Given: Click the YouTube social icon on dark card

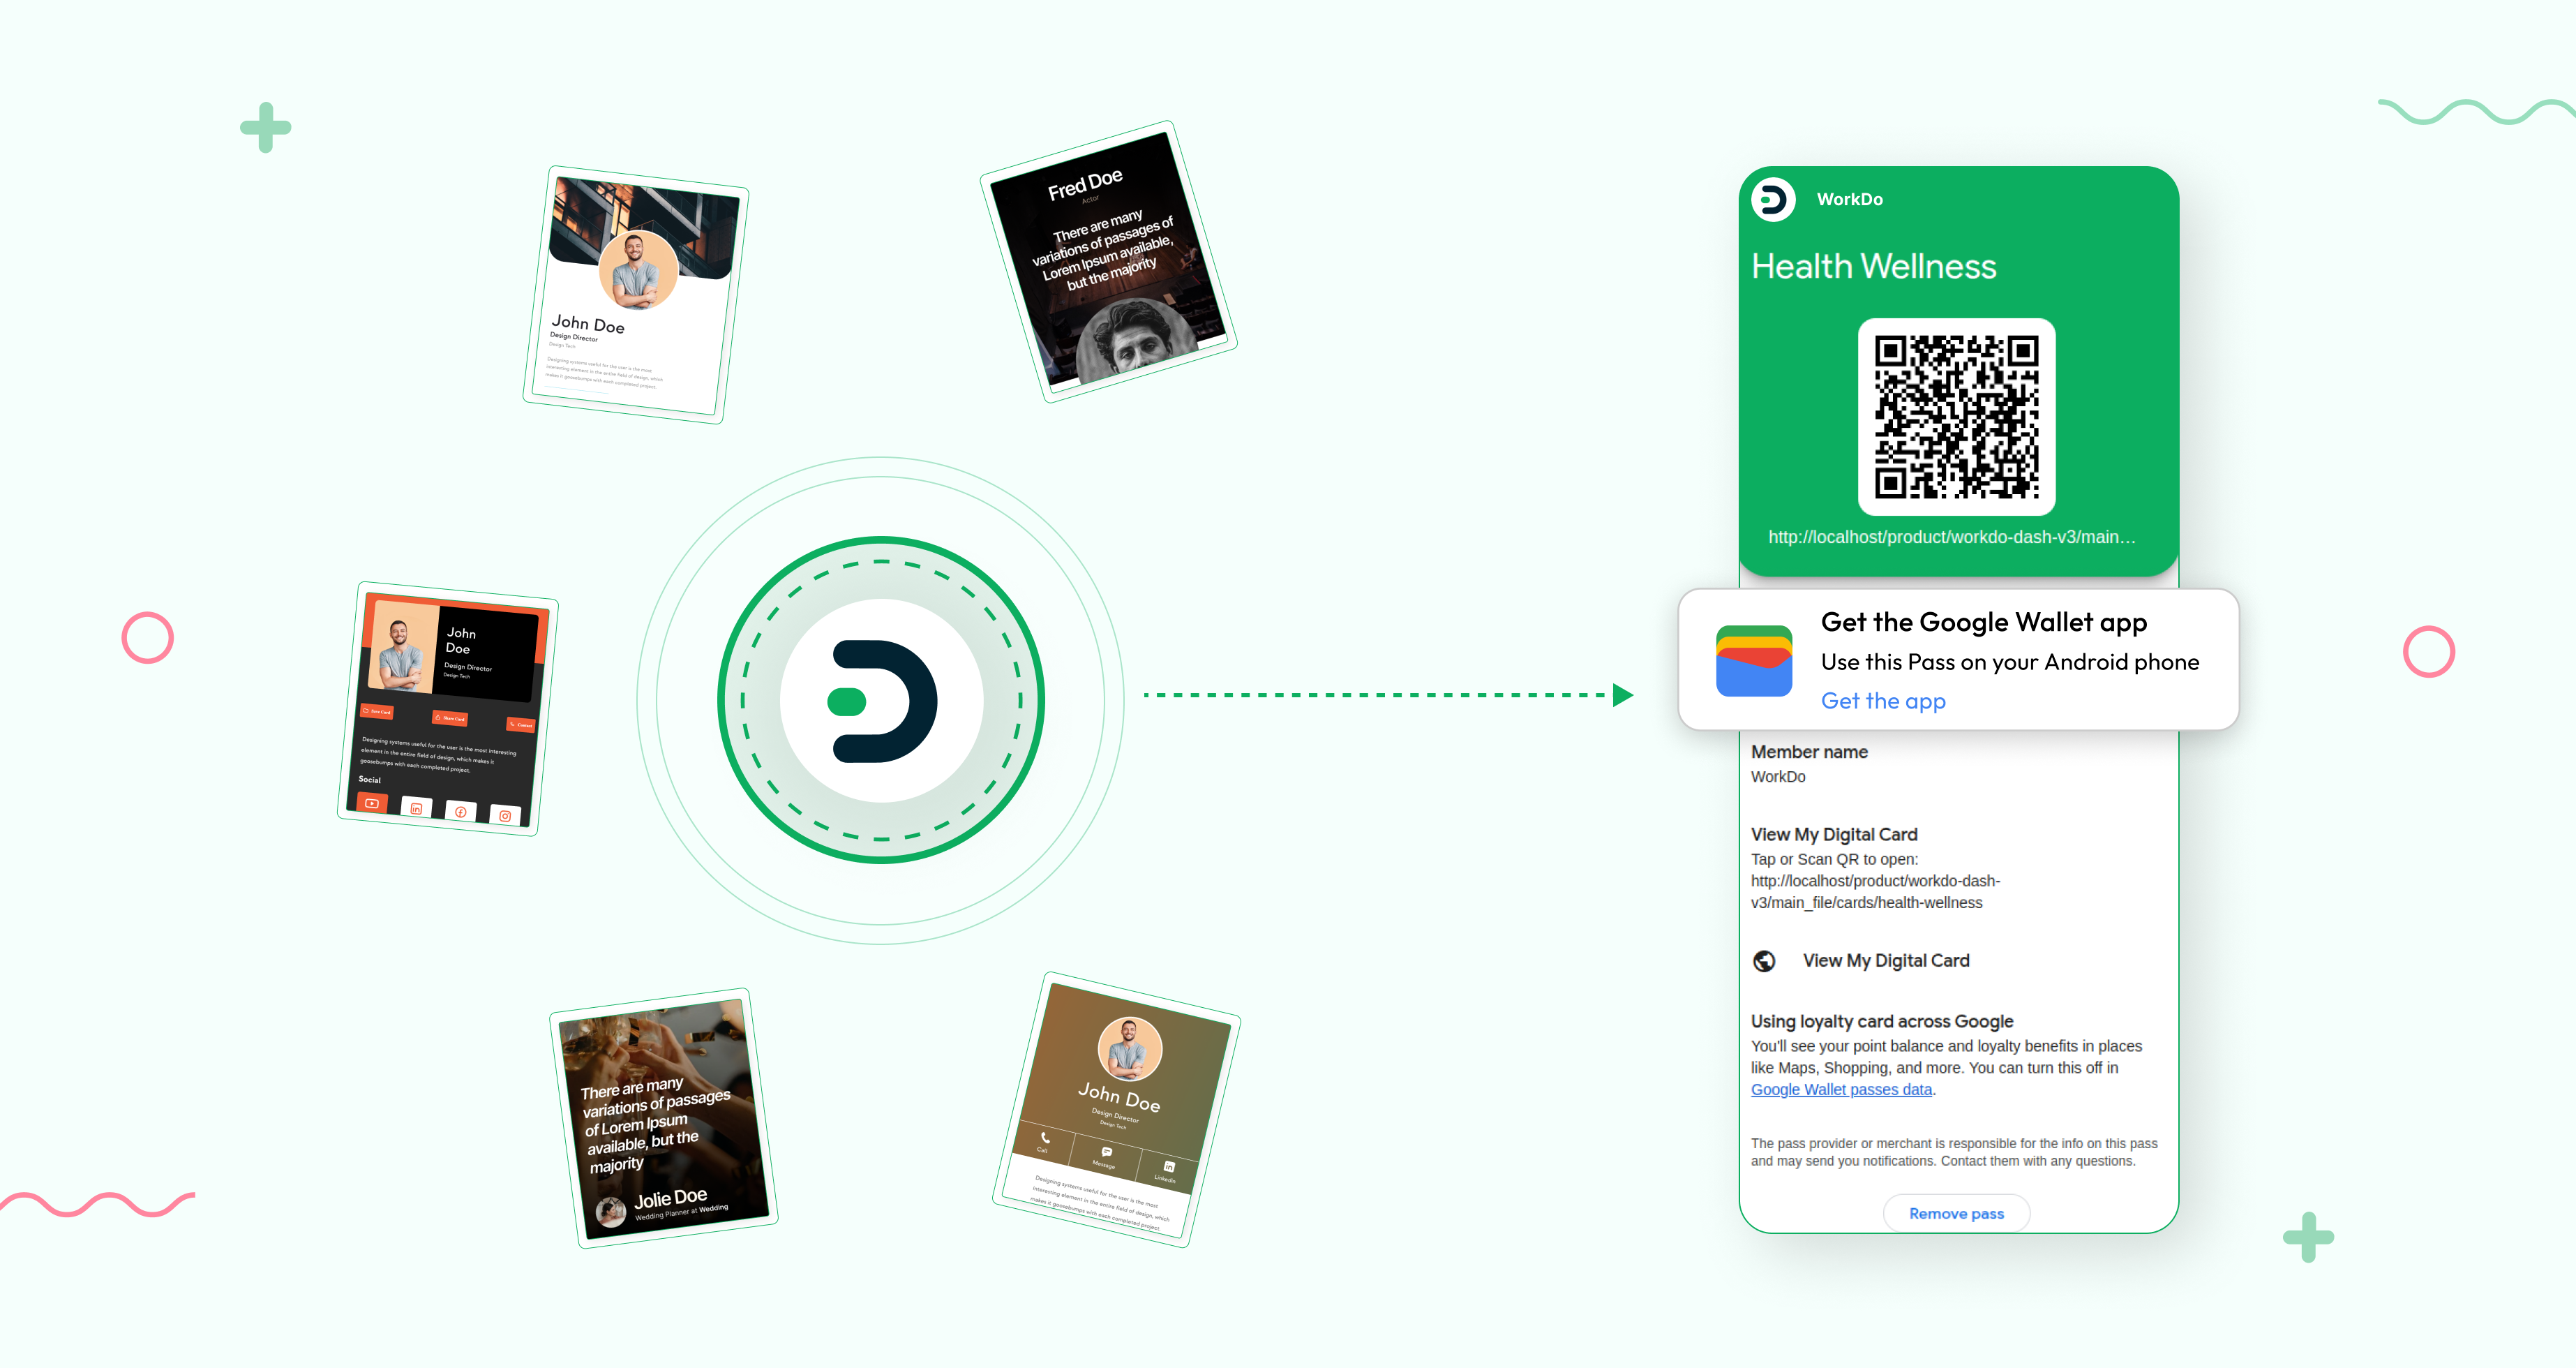Looking at the screenshot, I should (x=372, y=803).
